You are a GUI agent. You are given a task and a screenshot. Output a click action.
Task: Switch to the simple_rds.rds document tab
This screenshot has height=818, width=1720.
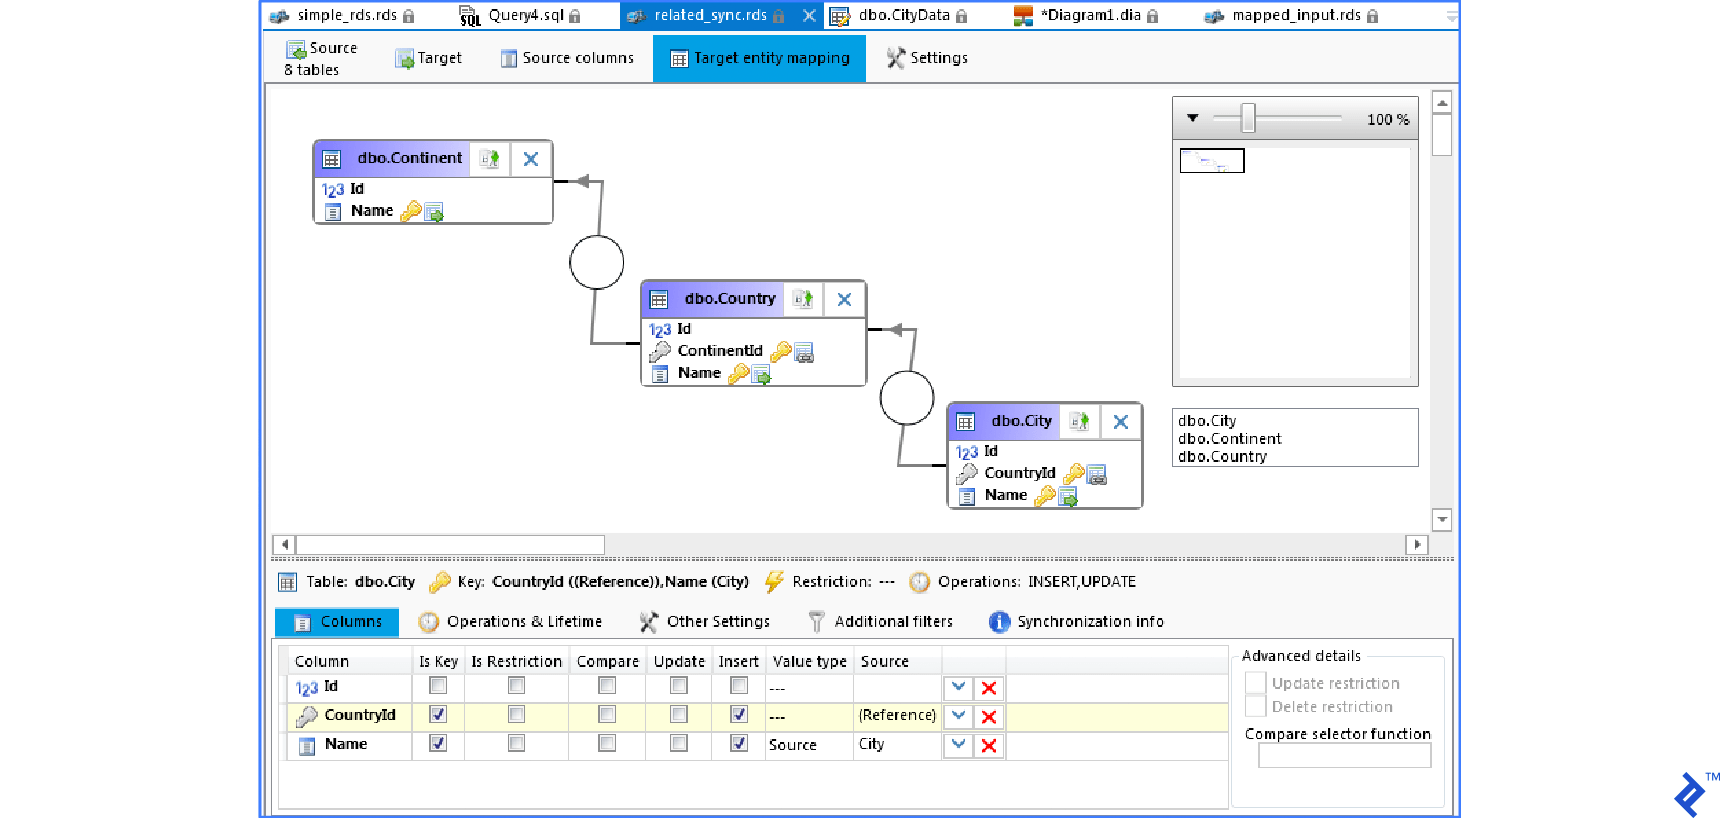[x=340, y=15]
